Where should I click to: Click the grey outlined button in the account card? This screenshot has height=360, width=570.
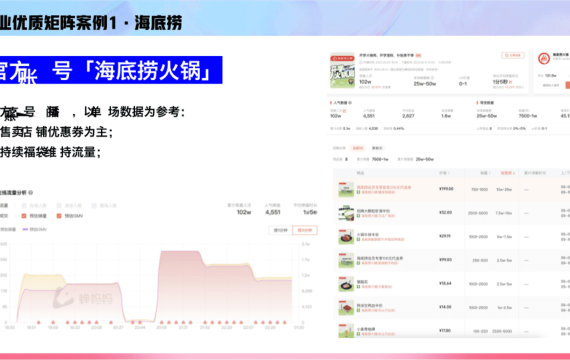point(551,85)
